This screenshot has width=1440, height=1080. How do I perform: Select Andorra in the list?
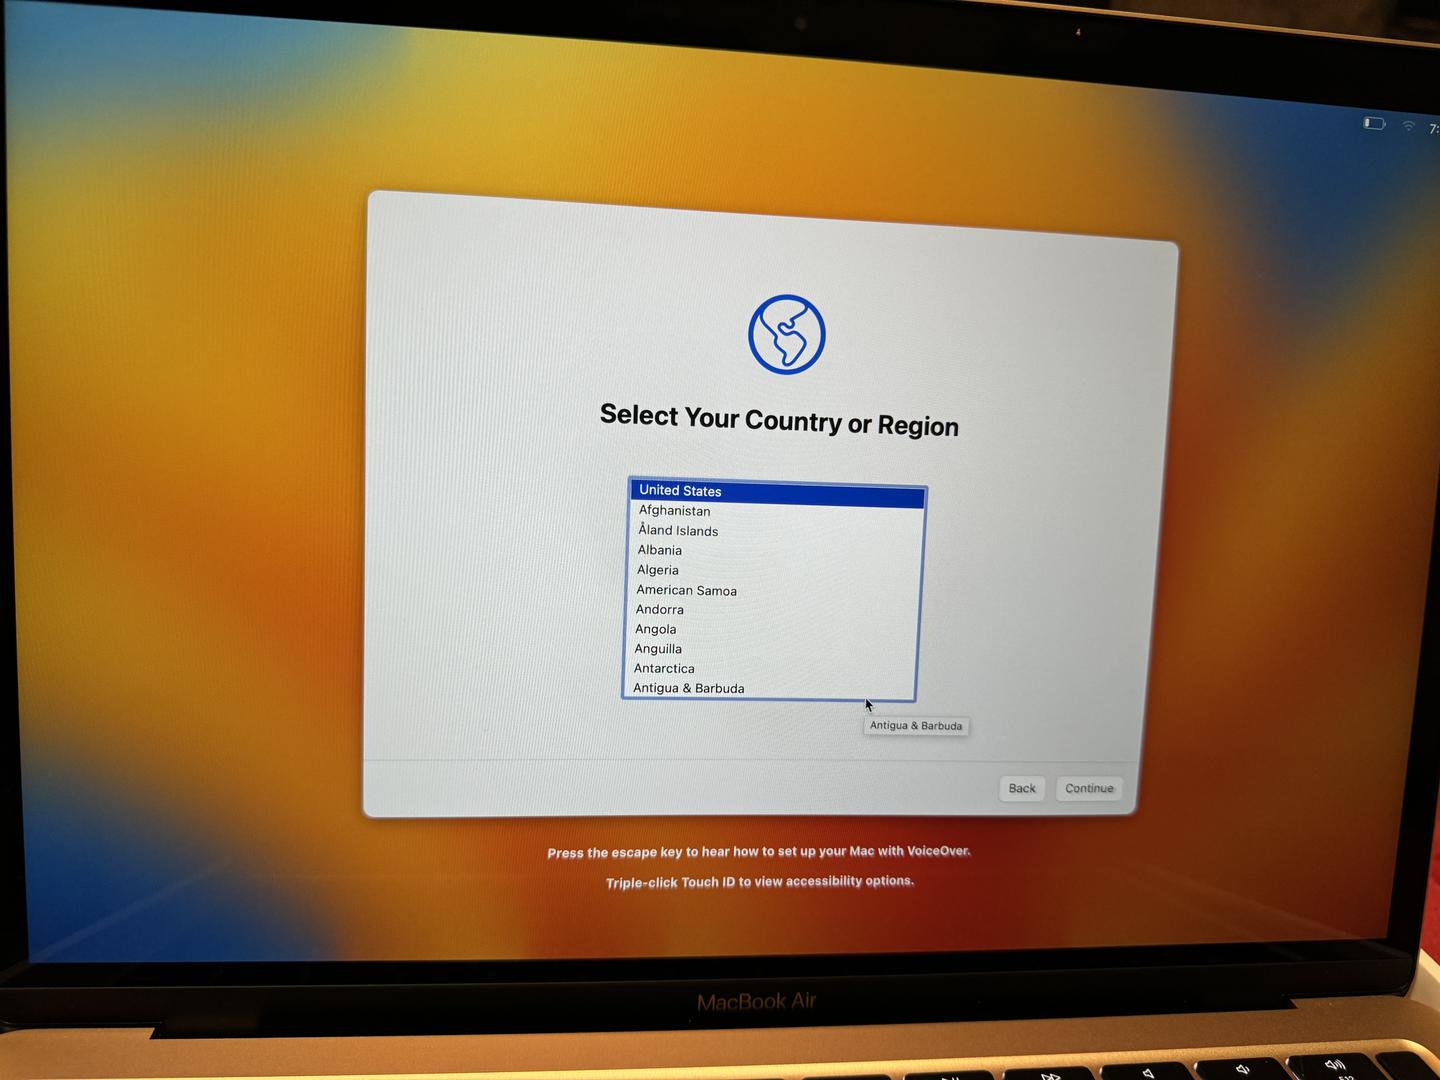click(771, 611)
